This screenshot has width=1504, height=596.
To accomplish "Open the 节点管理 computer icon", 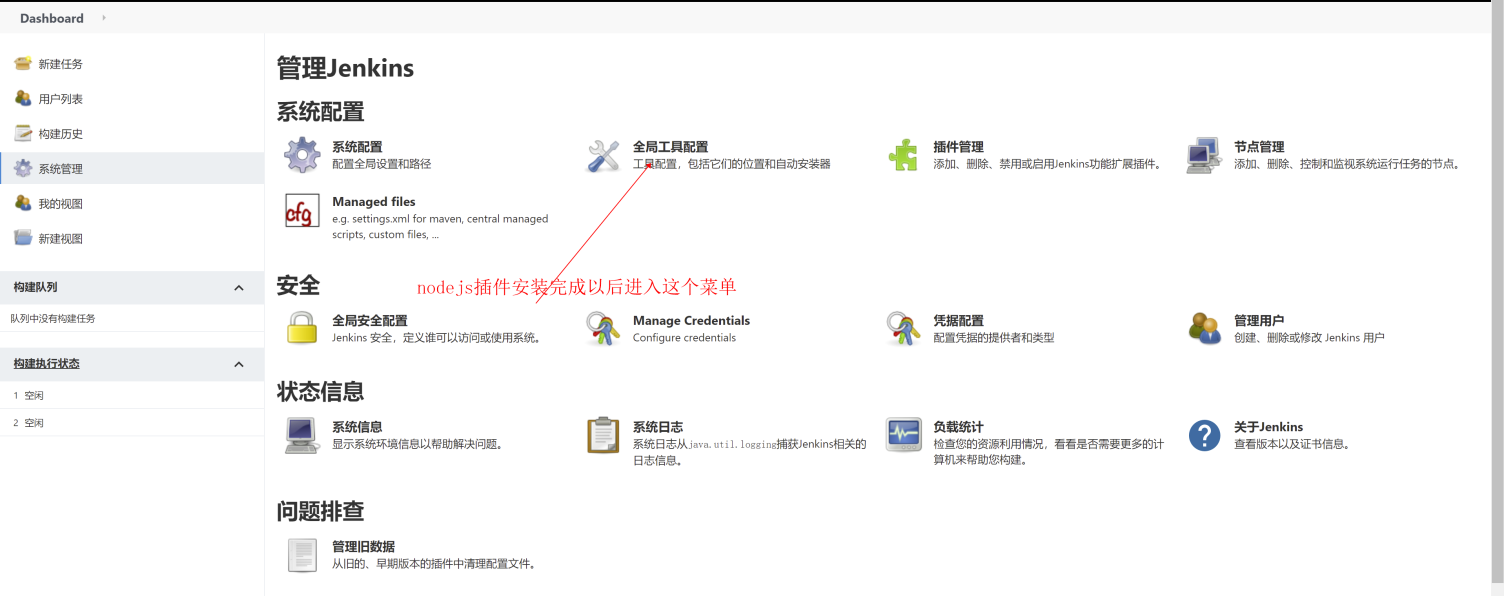I will 1204,156.
